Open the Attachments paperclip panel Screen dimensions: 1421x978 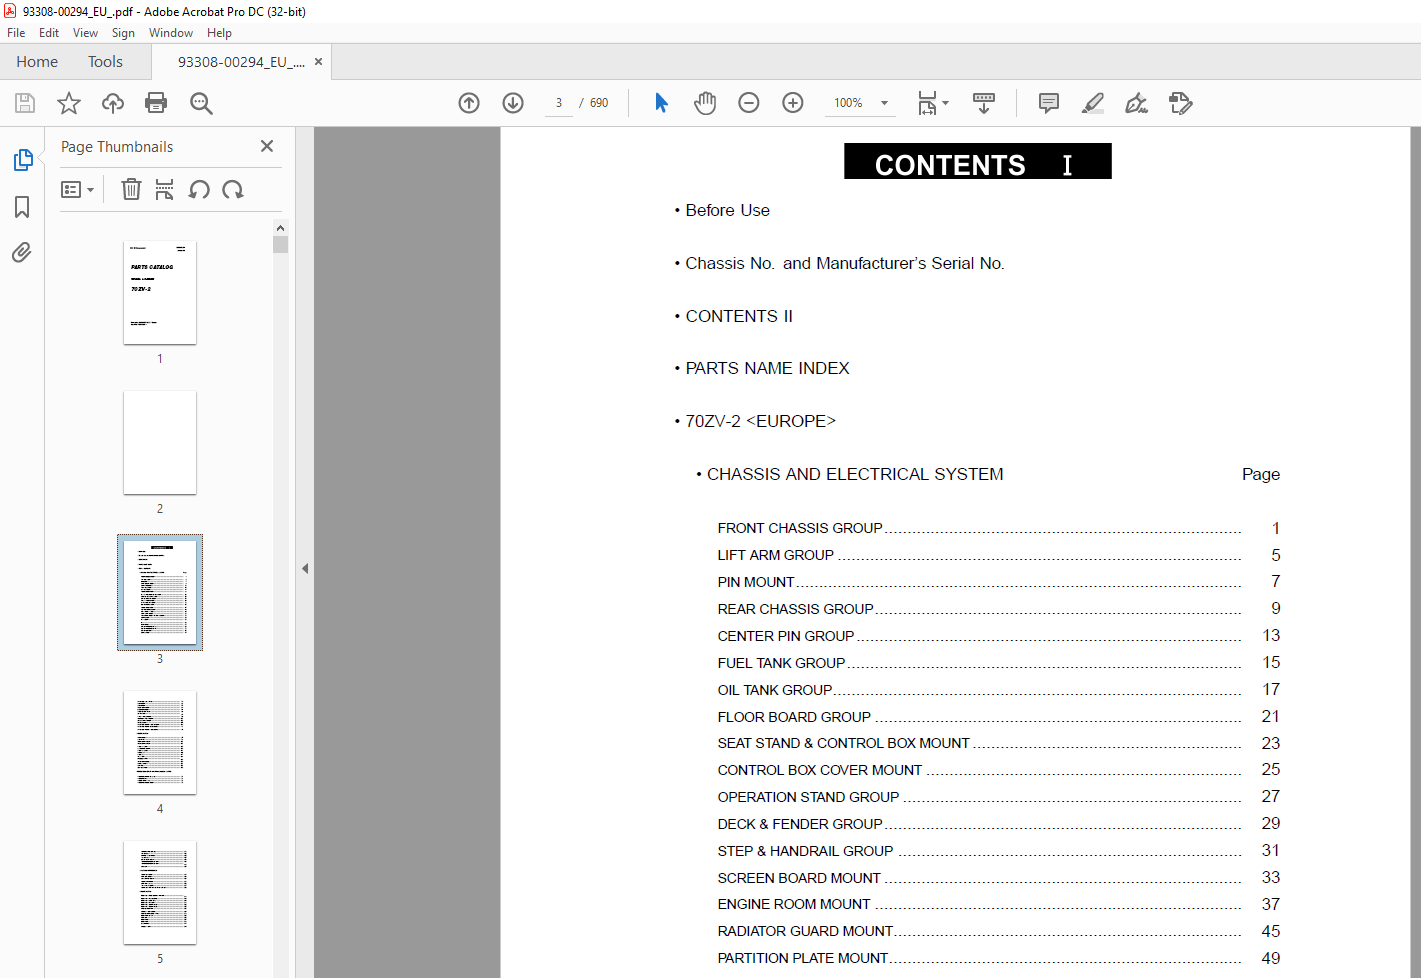pos(22,252)
